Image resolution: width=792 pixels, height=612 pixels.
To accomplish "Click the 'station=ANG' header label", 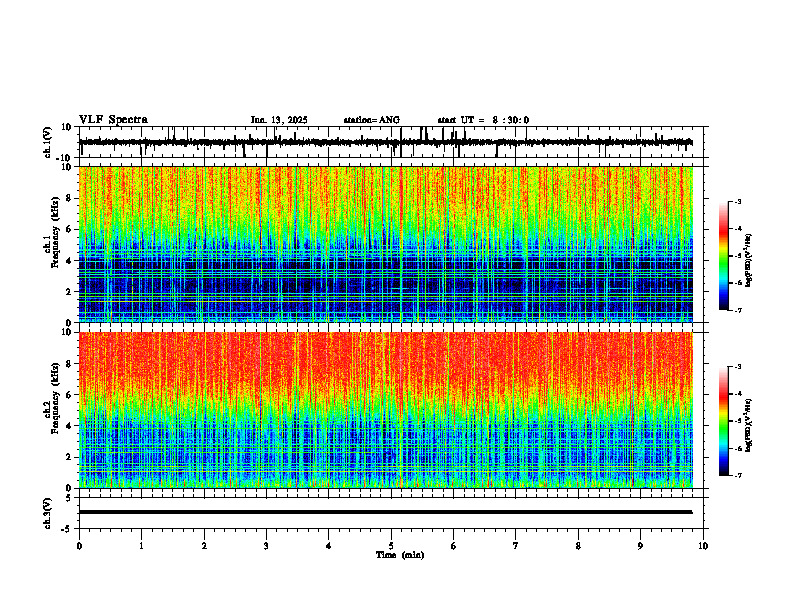I will pyautogui.click(x=372, y=120).
